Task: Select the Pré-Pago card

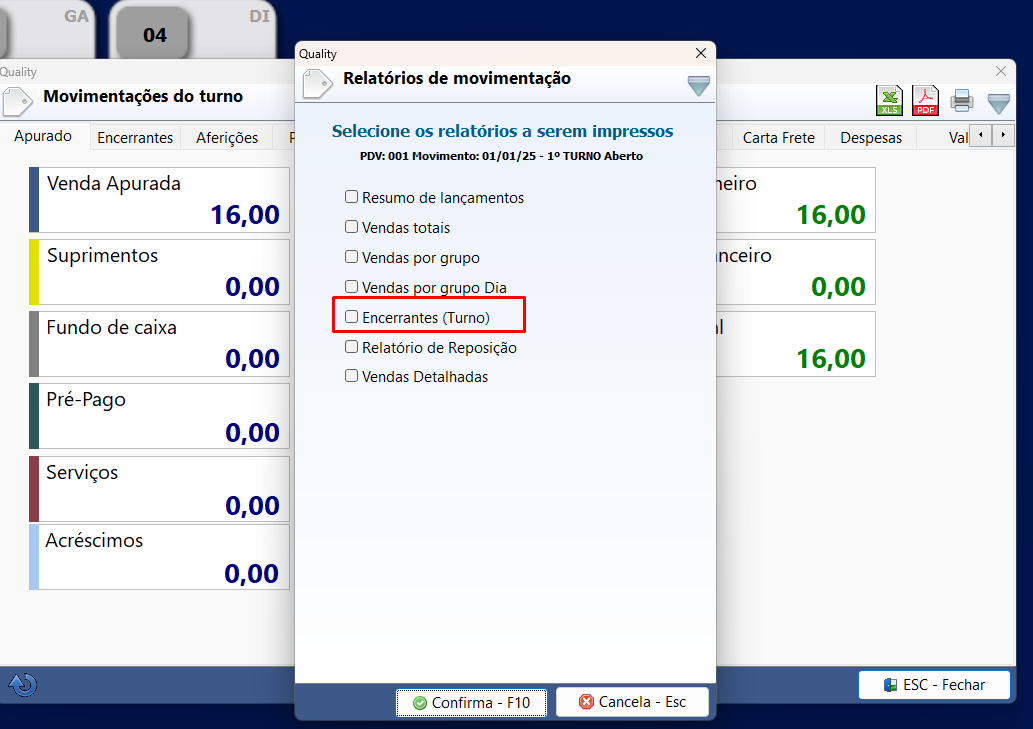Action: click(x=159, y=416)
